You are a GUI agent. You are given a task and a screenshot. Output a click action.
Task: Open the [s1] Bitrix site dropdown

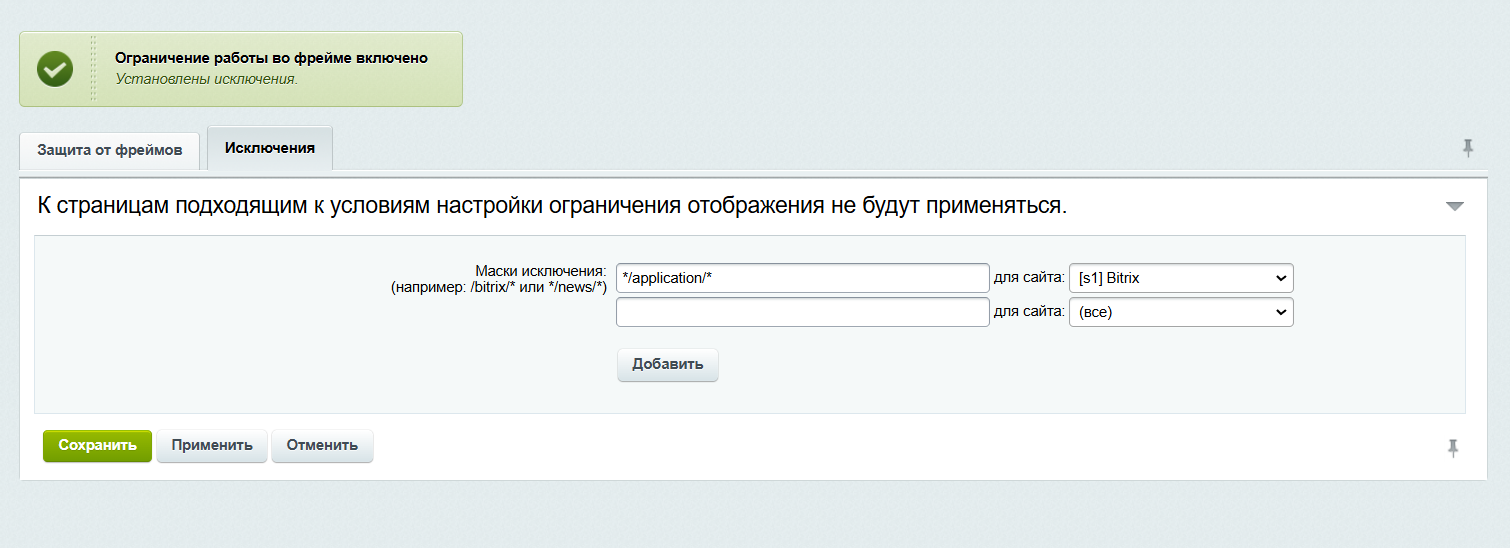click(1181, 278)
